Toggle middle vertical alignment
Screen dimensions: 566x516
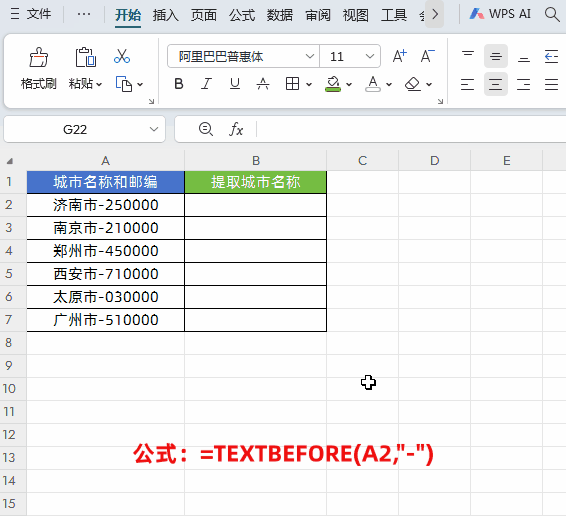tap(496, 56)
